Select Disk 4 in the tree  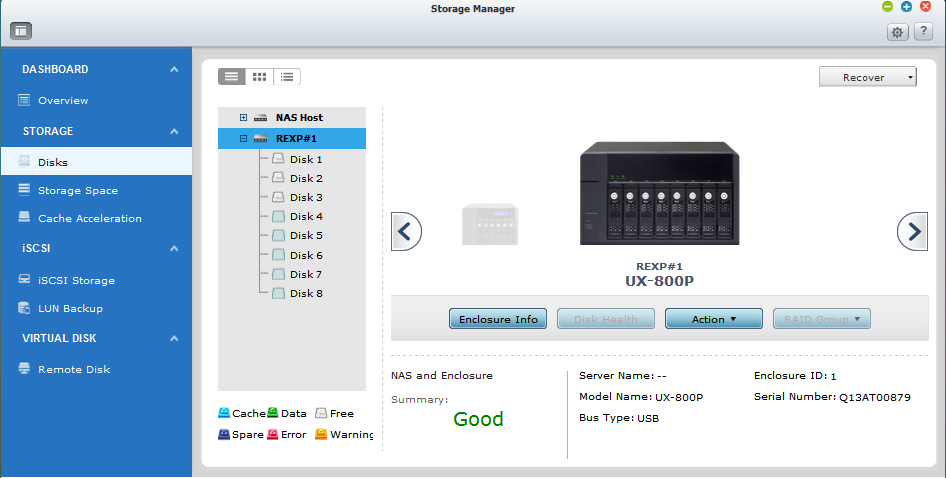(305, 216)
